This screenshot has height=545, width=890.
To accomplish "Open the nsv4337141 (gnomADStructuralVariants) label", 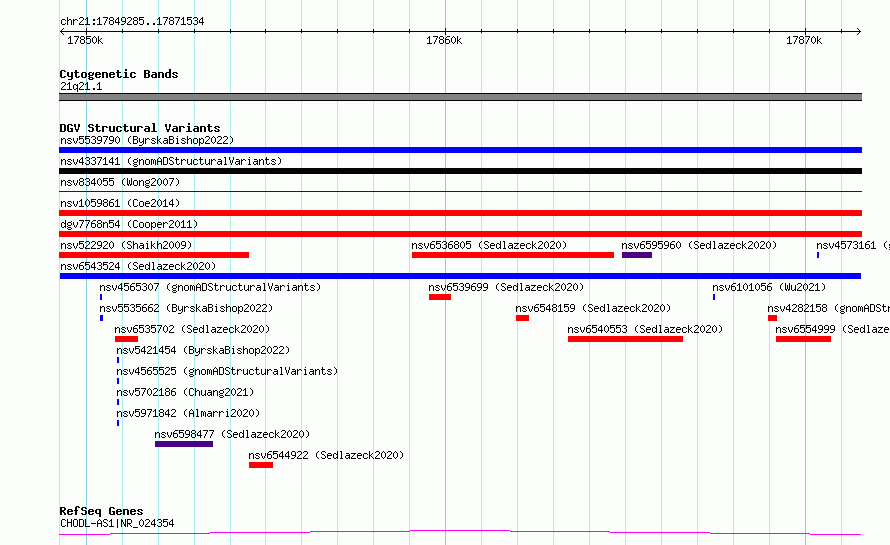I will 171,161.
